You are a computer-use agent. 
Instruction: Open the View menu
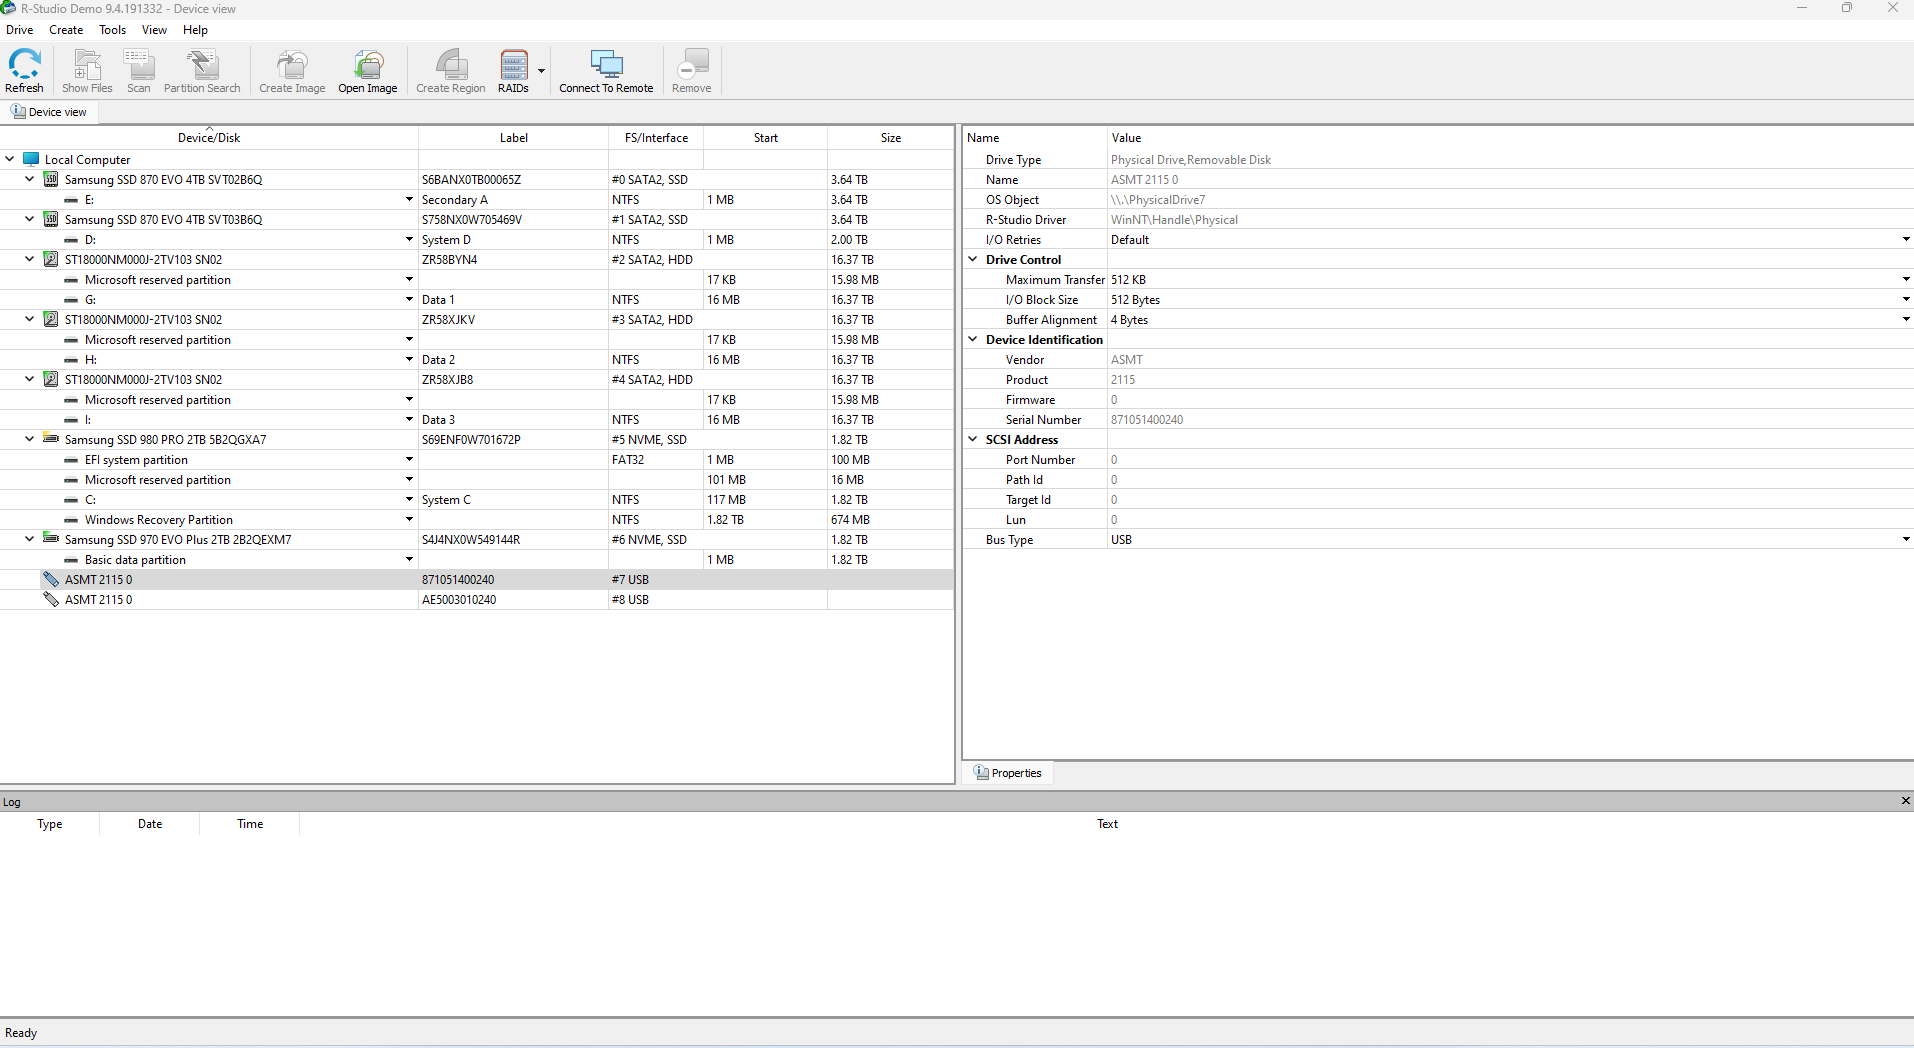(x=154, y=30)
